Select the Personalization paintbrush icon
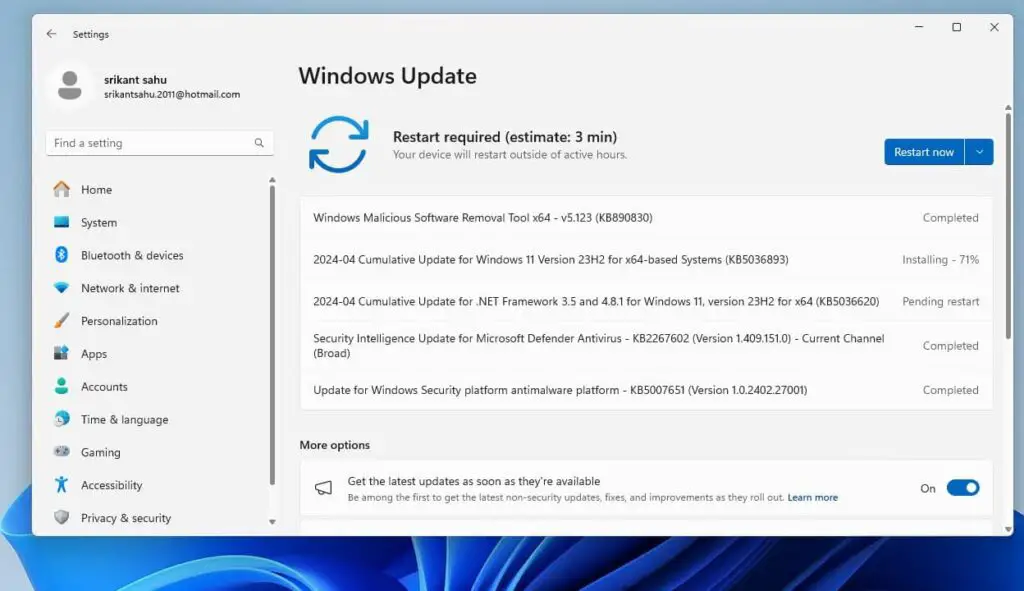 63,321
